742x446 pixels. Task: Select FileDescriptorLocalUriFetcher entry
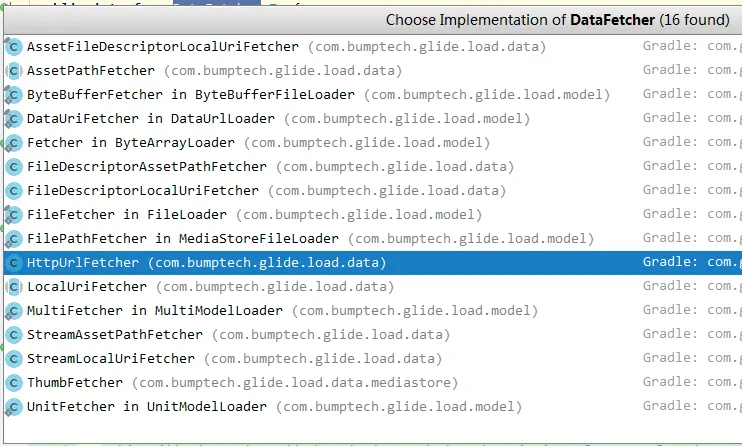coord(373,190)
